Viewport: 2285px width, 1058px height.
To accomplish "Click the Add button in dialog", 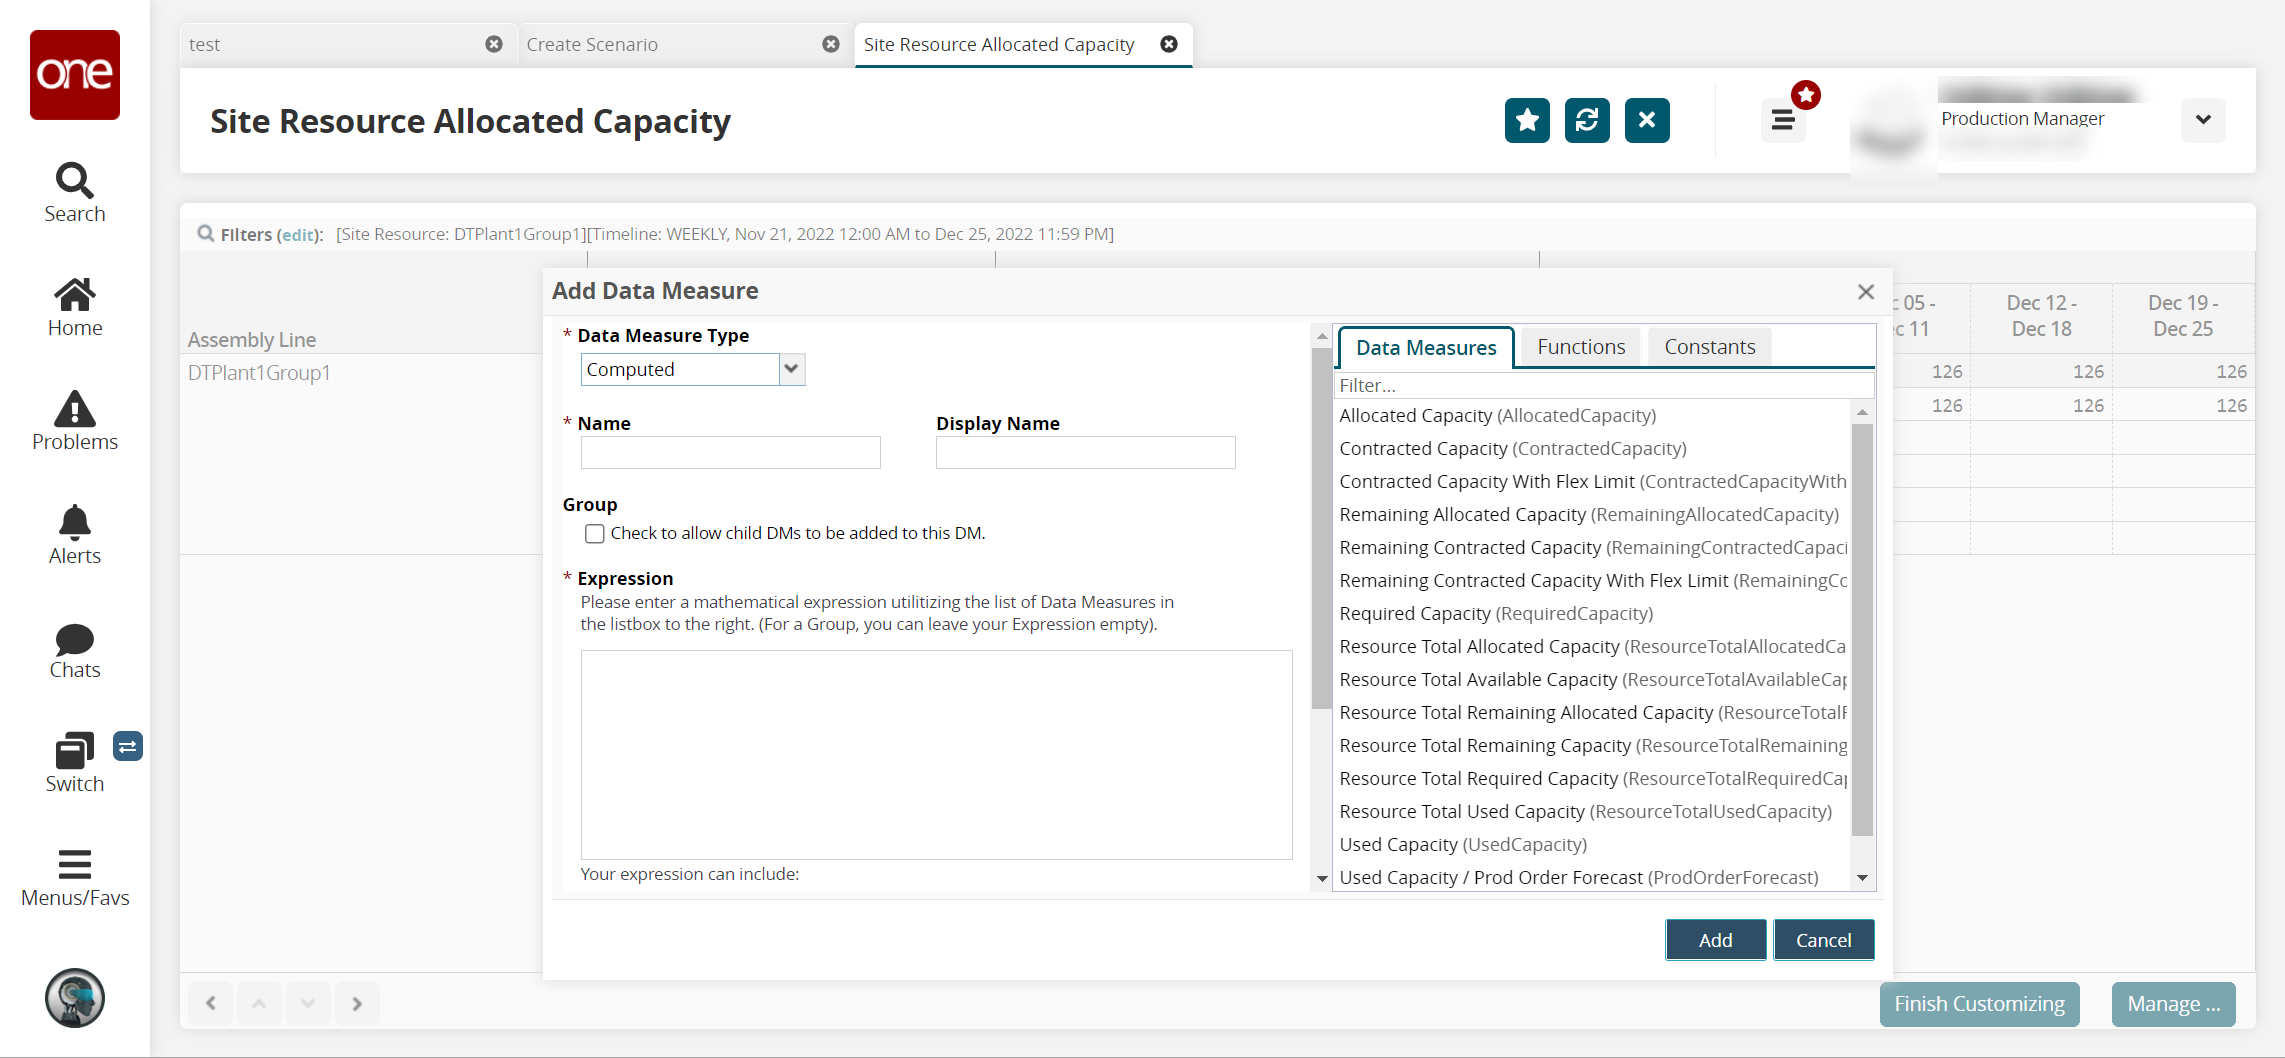I will pos(1715,940).
